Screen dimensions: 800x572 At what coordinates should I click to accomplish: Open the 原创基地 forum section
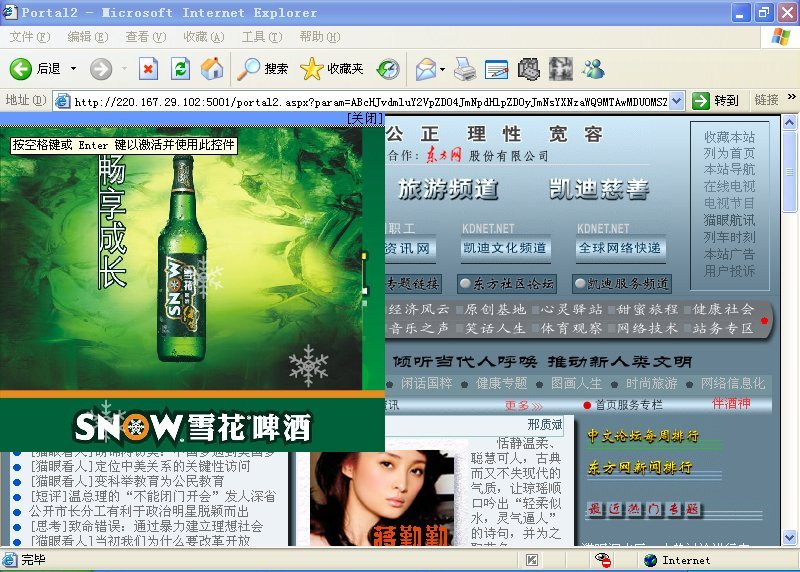coord(494,309)
